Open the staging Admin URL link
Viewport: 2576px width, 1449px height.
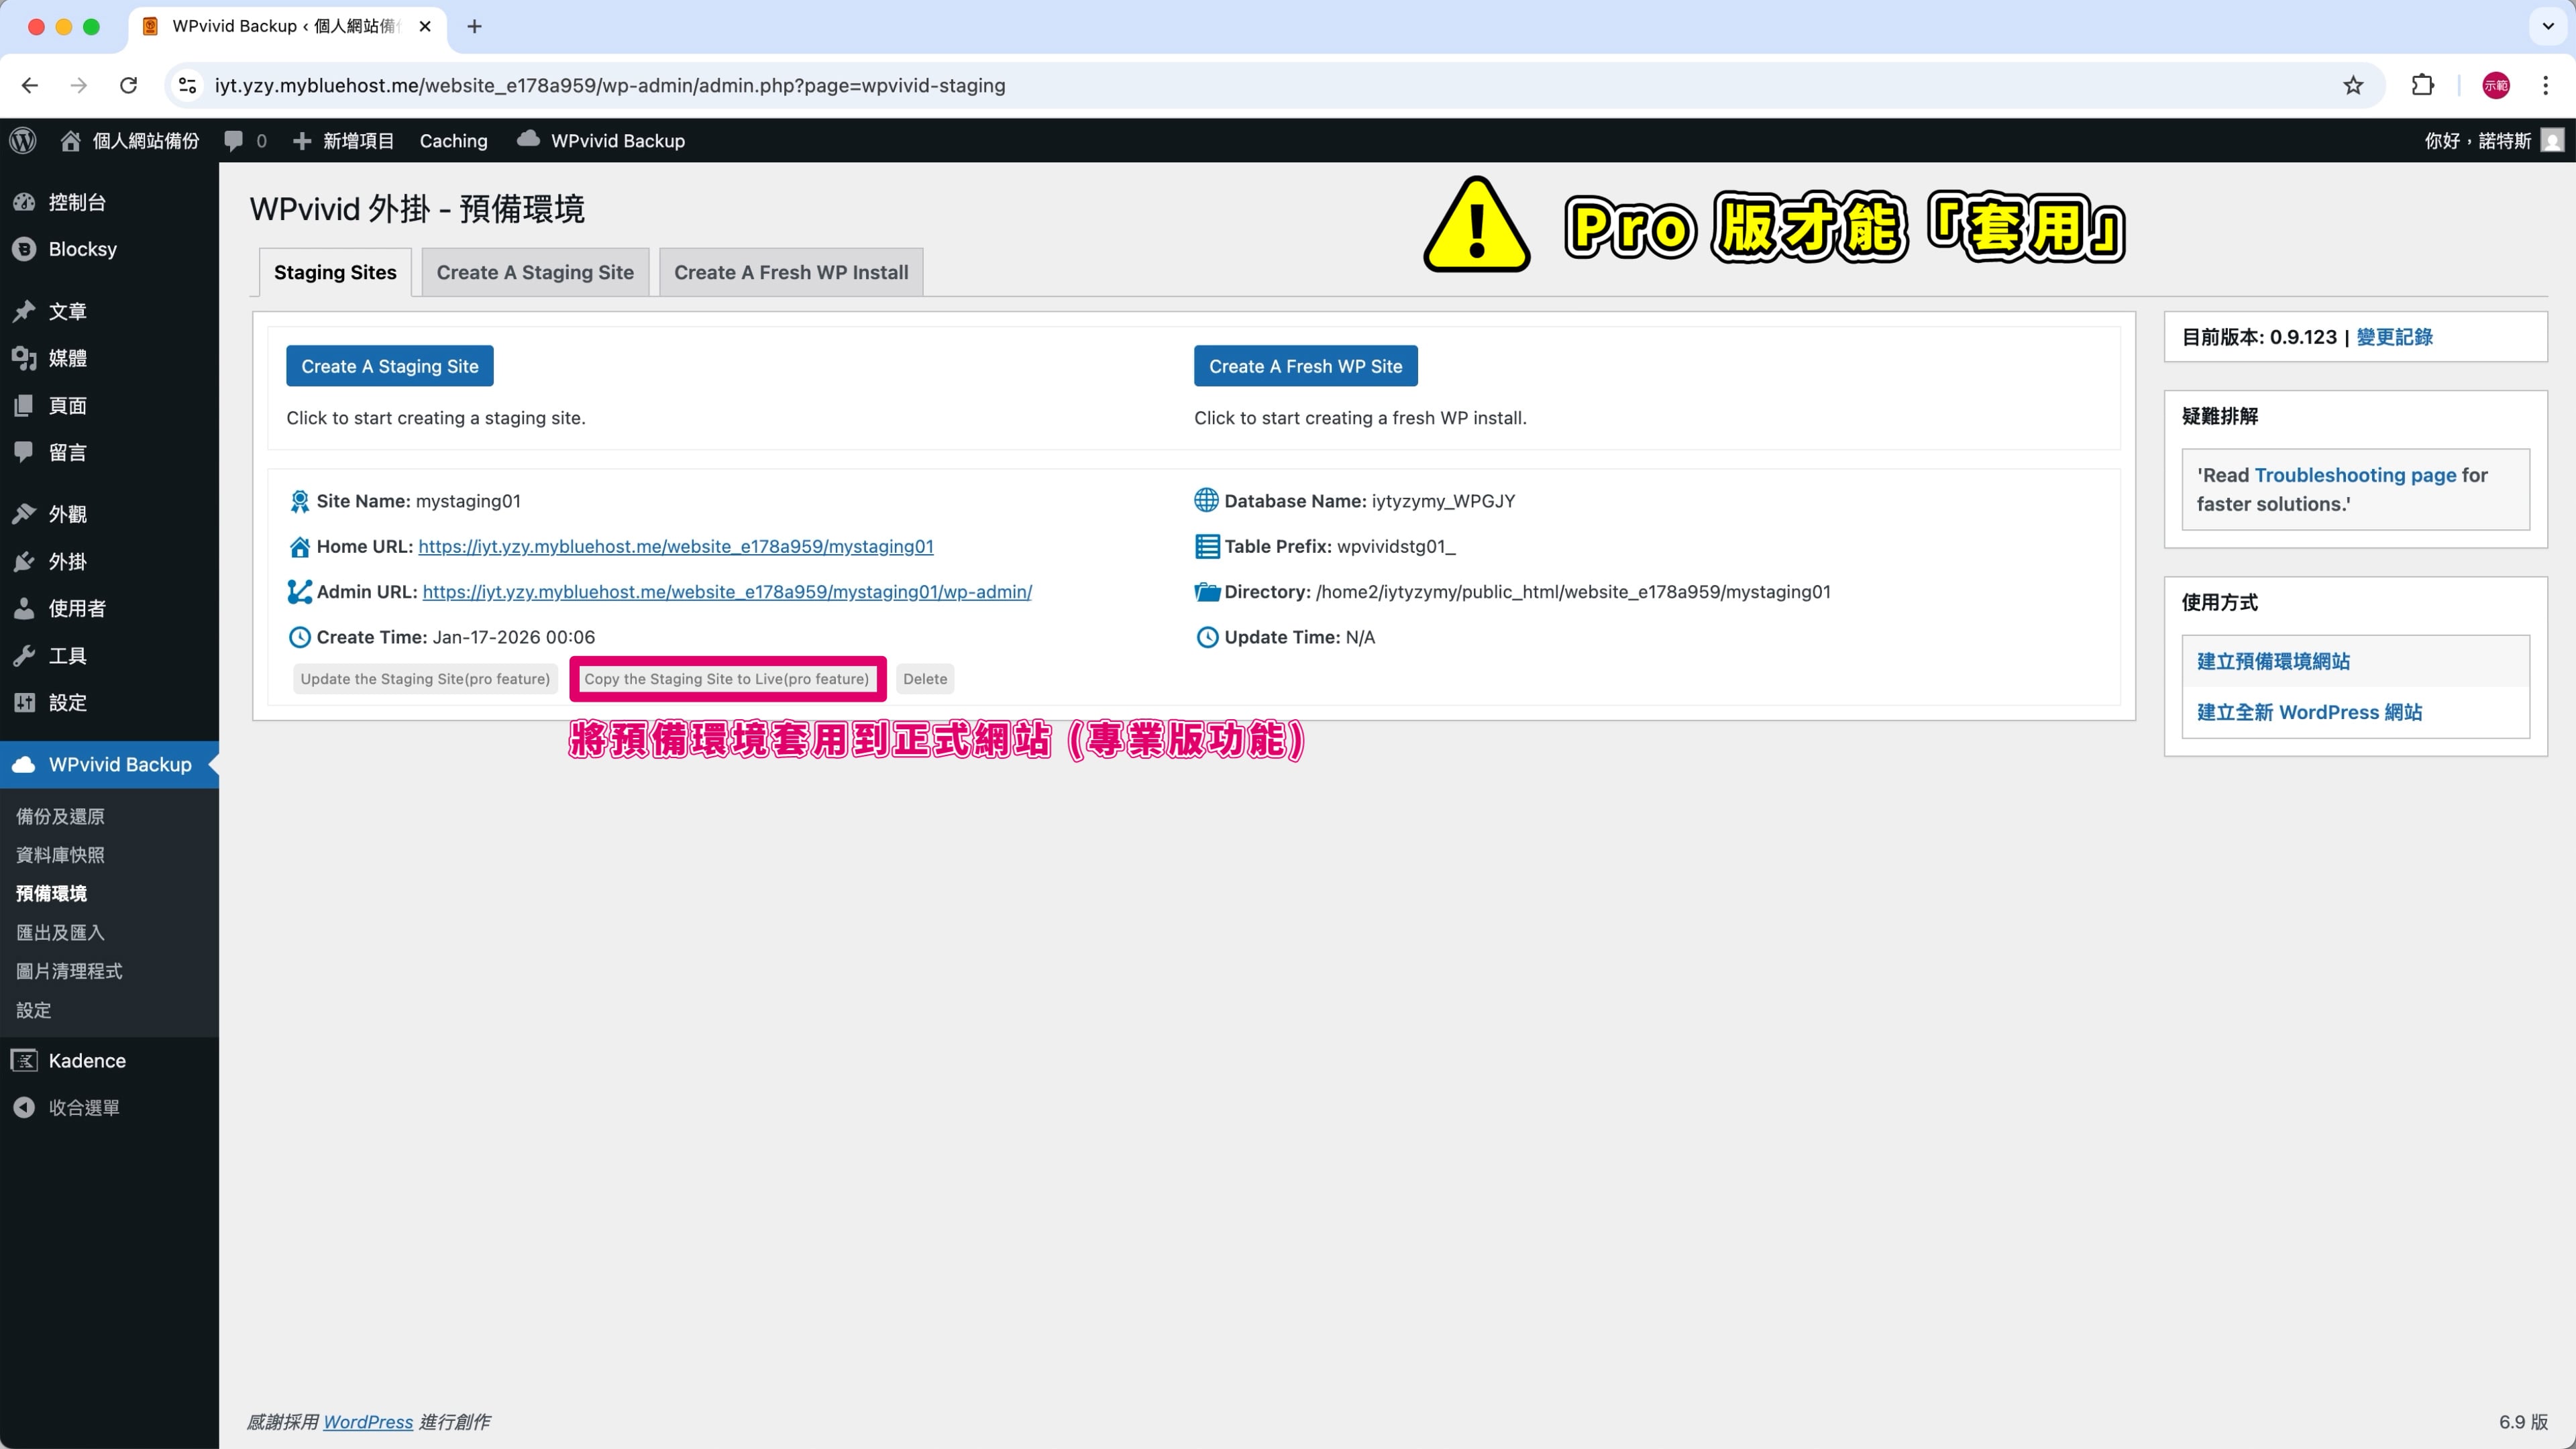tap(726, 592)
